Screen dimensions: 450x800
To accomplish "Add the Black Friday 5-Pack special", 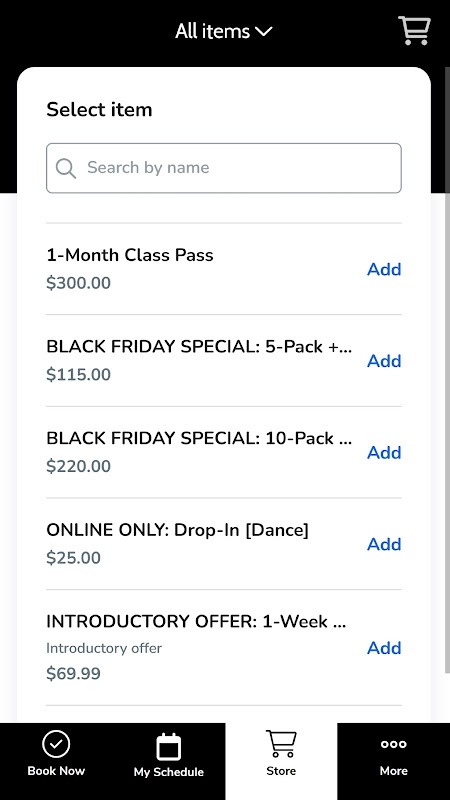I will click(384, 361).
